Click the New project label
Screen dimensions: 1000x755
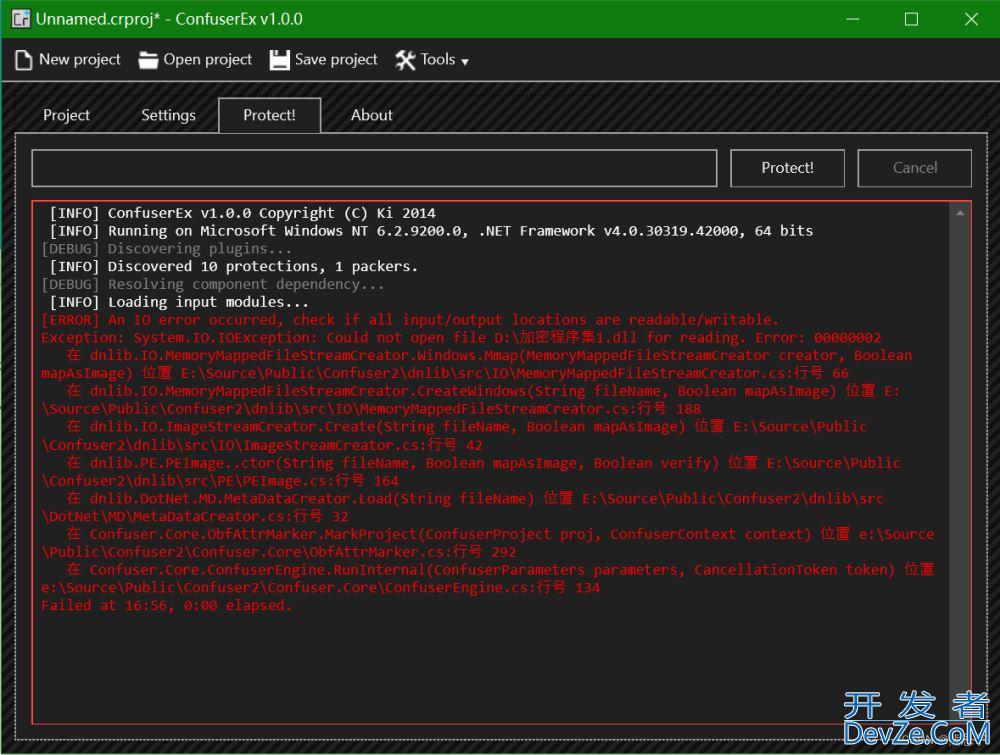tap(80, 59)
